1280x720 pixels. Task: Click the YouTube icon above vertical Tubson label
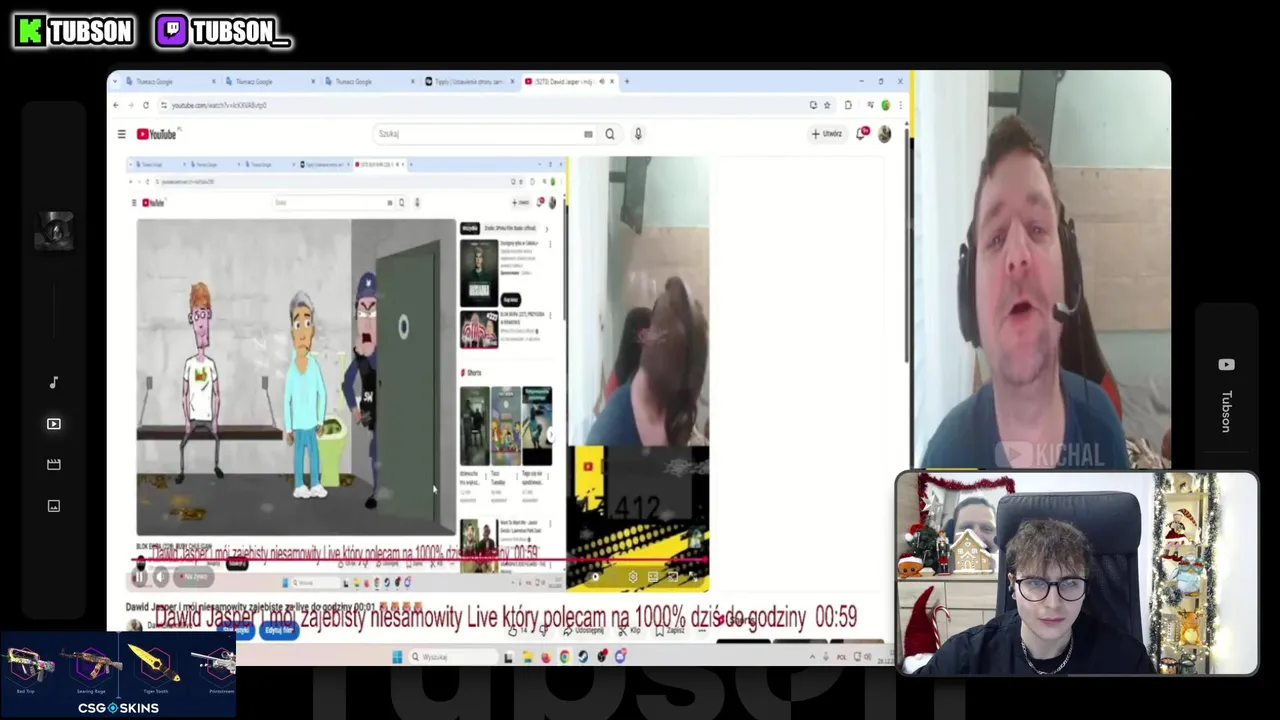(1227, 365)
